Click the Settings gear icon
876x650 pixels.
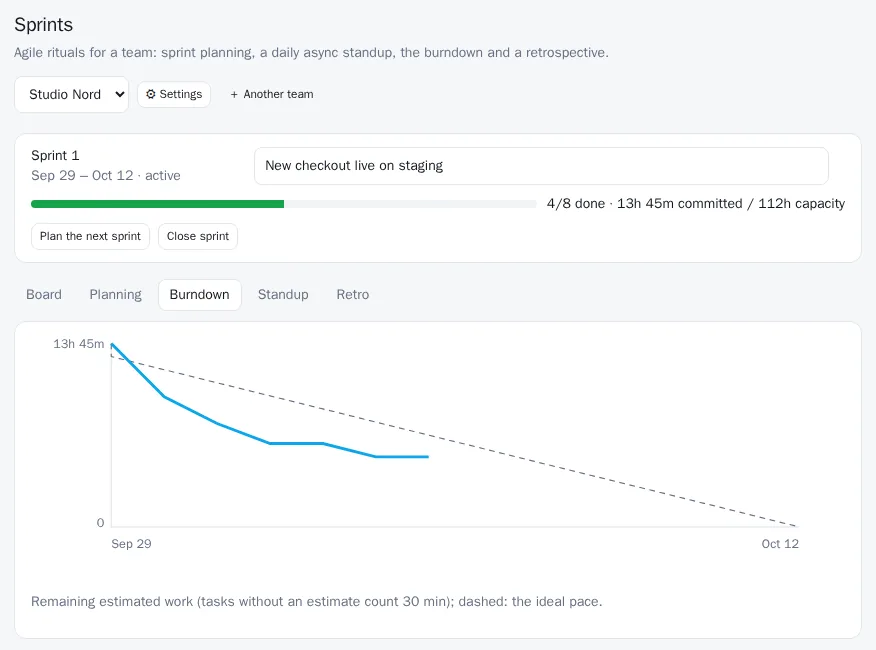pyautogui.click(x=151, y=94)
